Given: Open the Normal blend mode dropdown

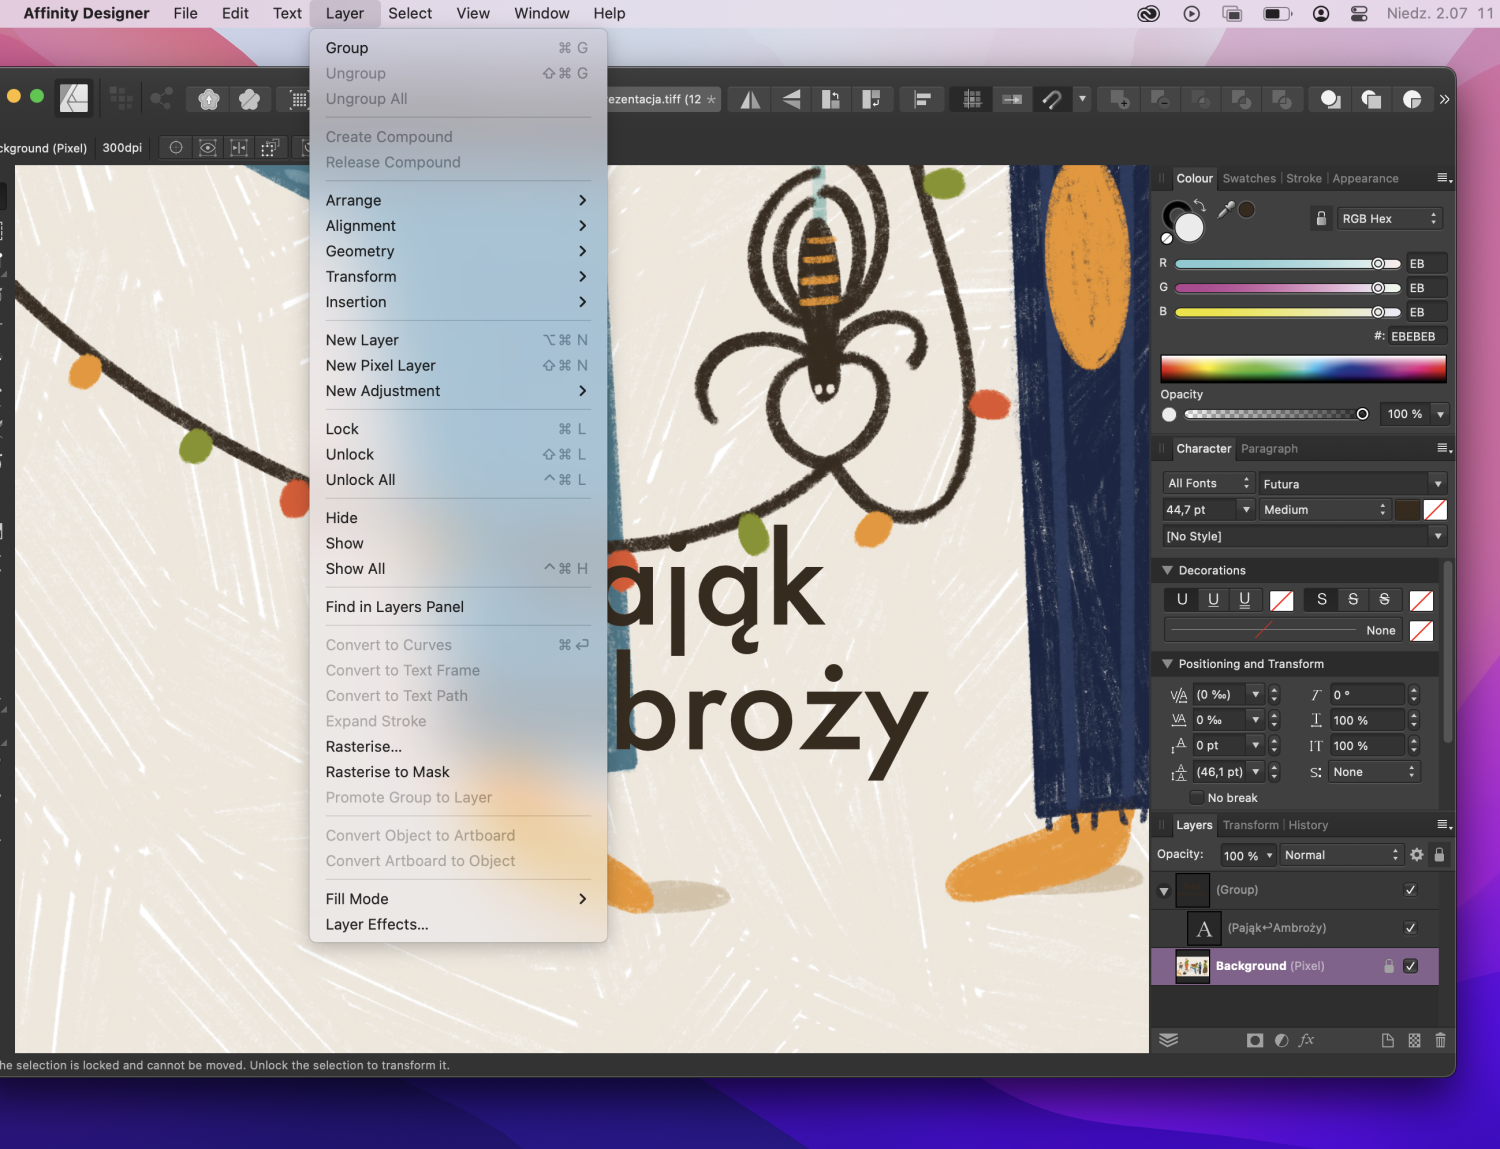Looking at the screenshot, I should [x=1341, y=855].
